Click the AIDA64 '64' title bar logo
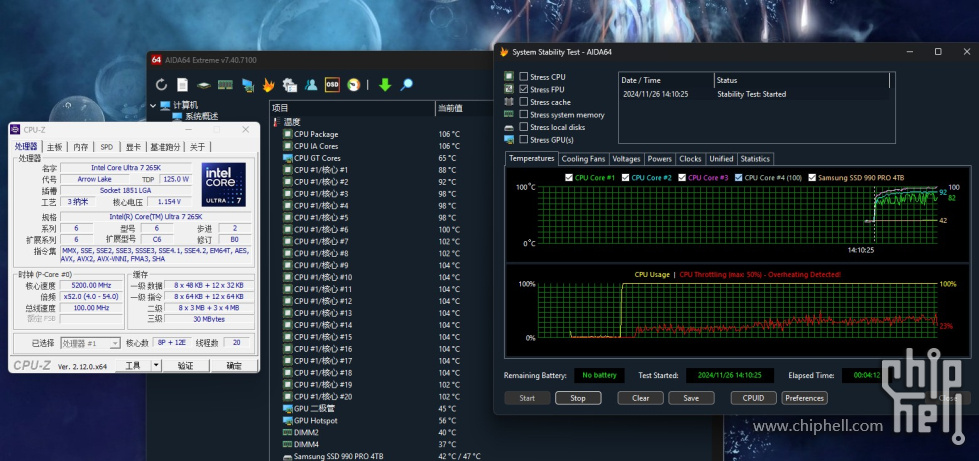 click(x=156, y=60)
